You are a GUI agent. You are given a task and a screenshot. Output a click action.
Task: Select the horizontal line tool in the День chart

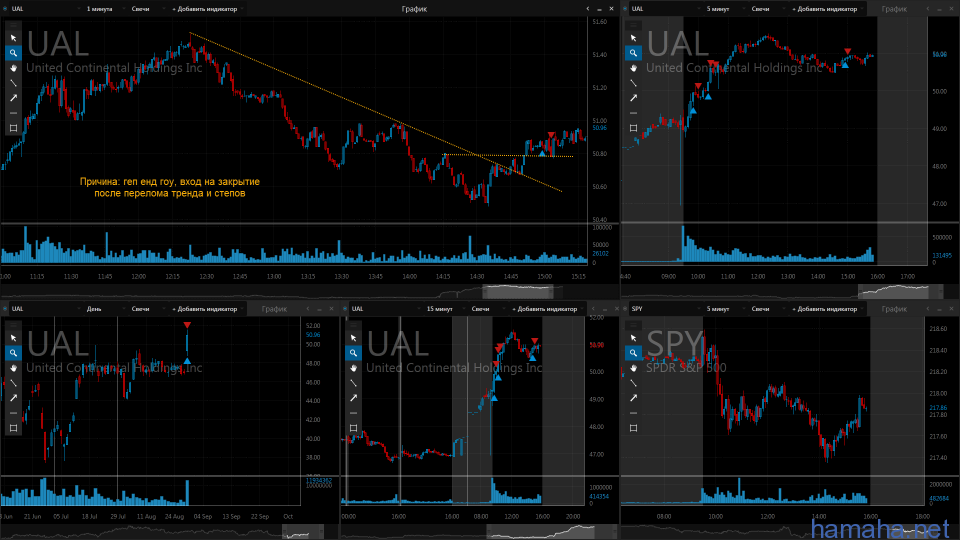(x=13, y=413)
